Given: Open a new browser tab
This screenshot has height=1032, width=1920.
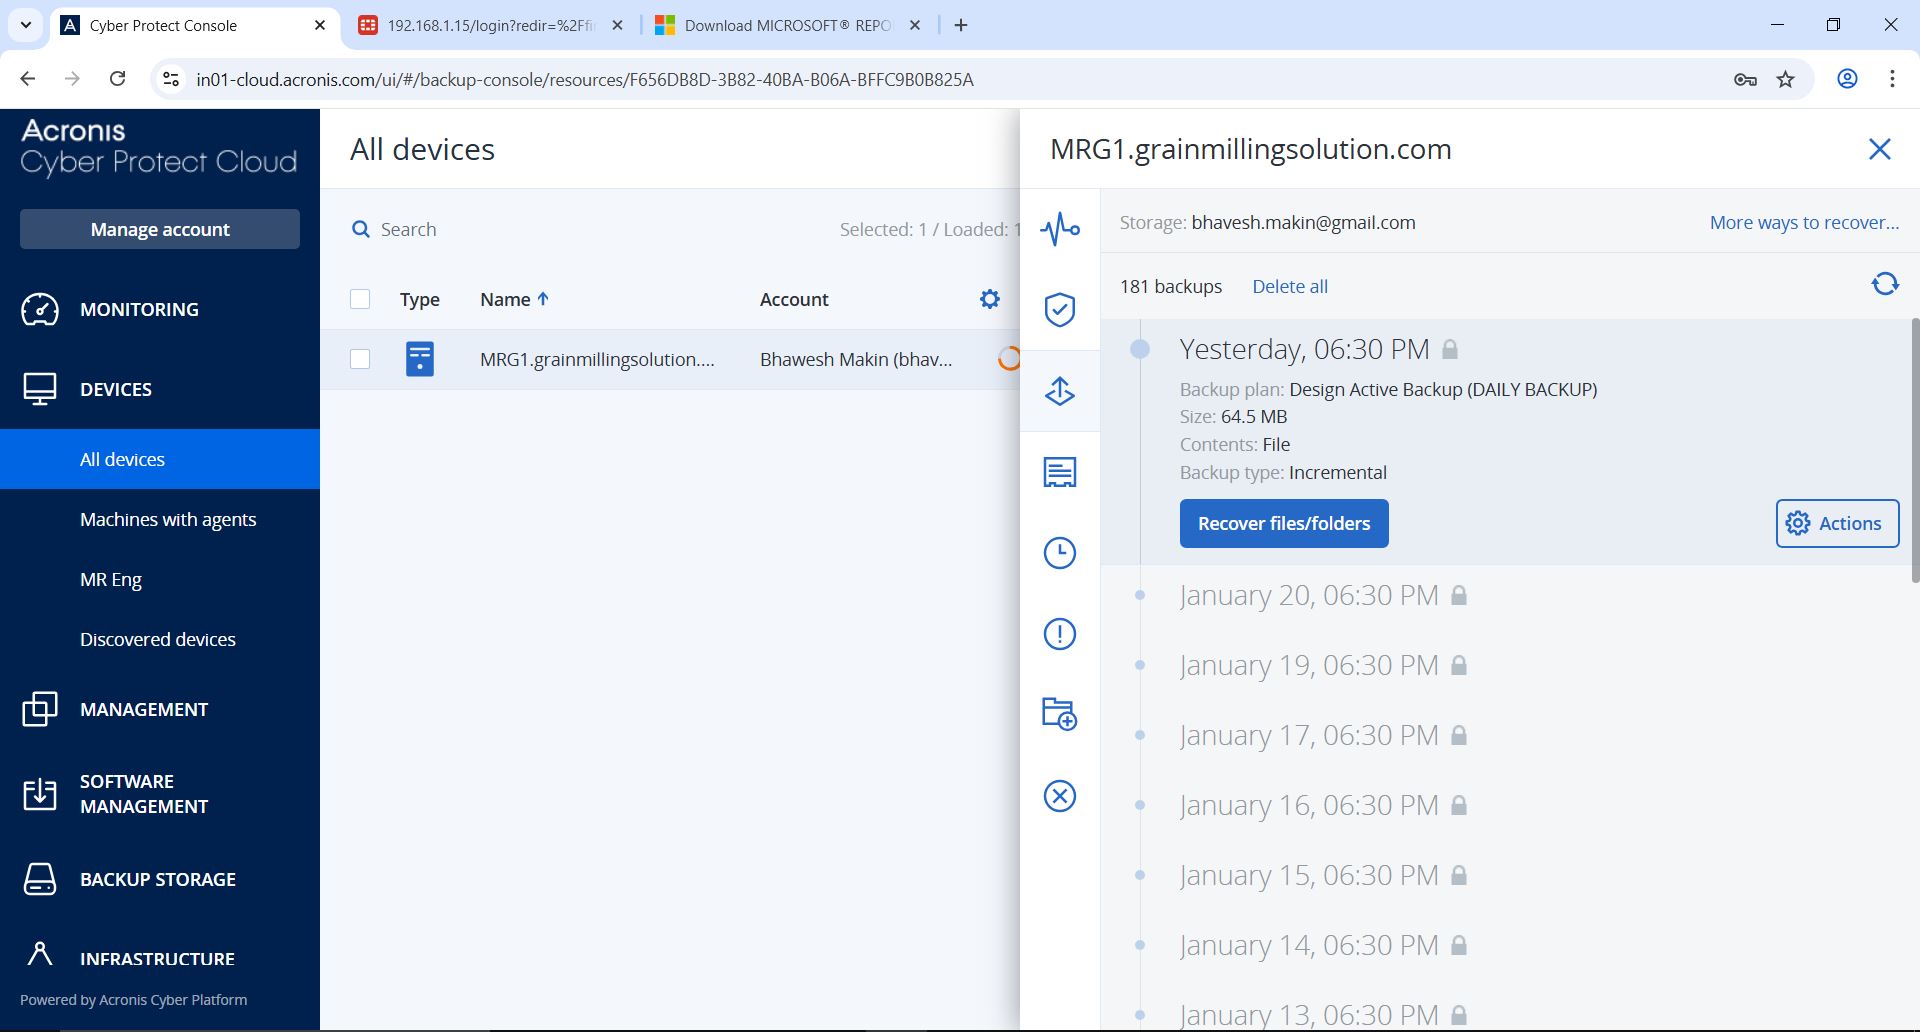Looking at the screenshot, I should [961, 25].
